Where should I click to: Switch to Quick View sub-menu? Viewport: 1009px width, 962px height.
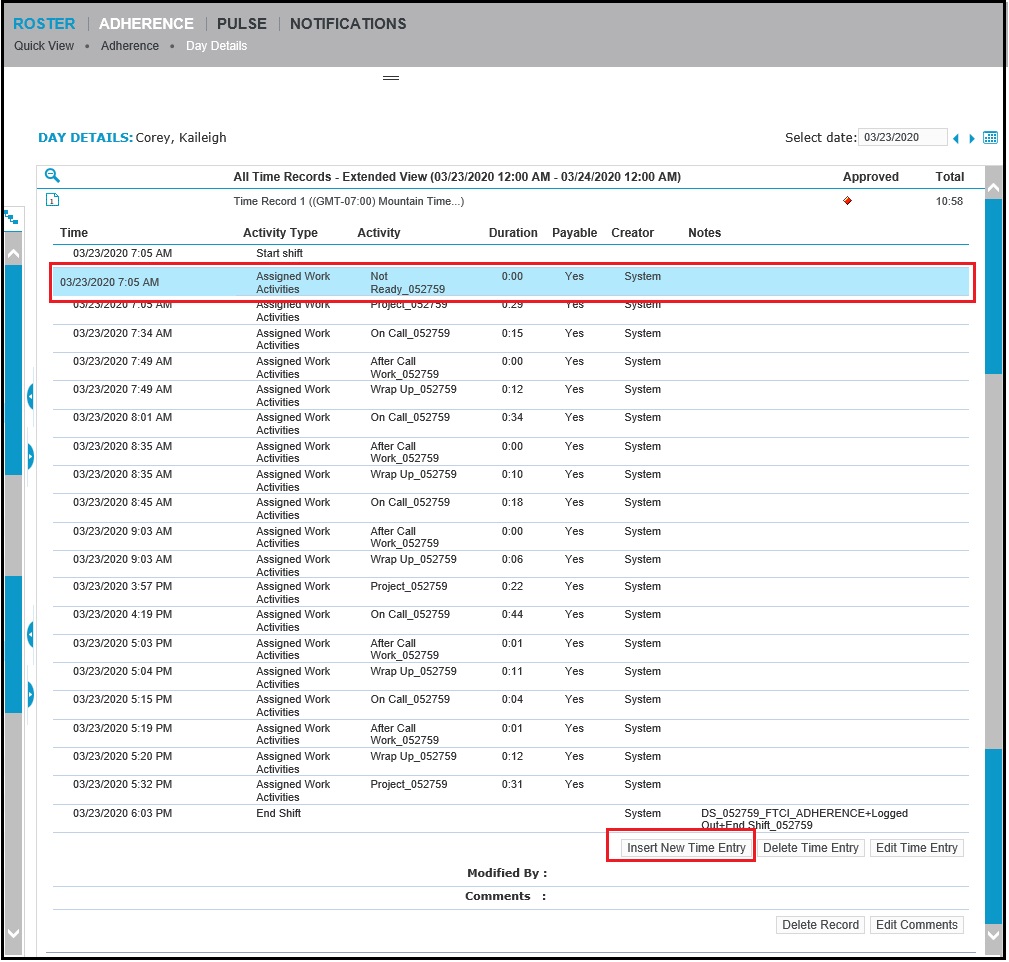click(44, 46)
